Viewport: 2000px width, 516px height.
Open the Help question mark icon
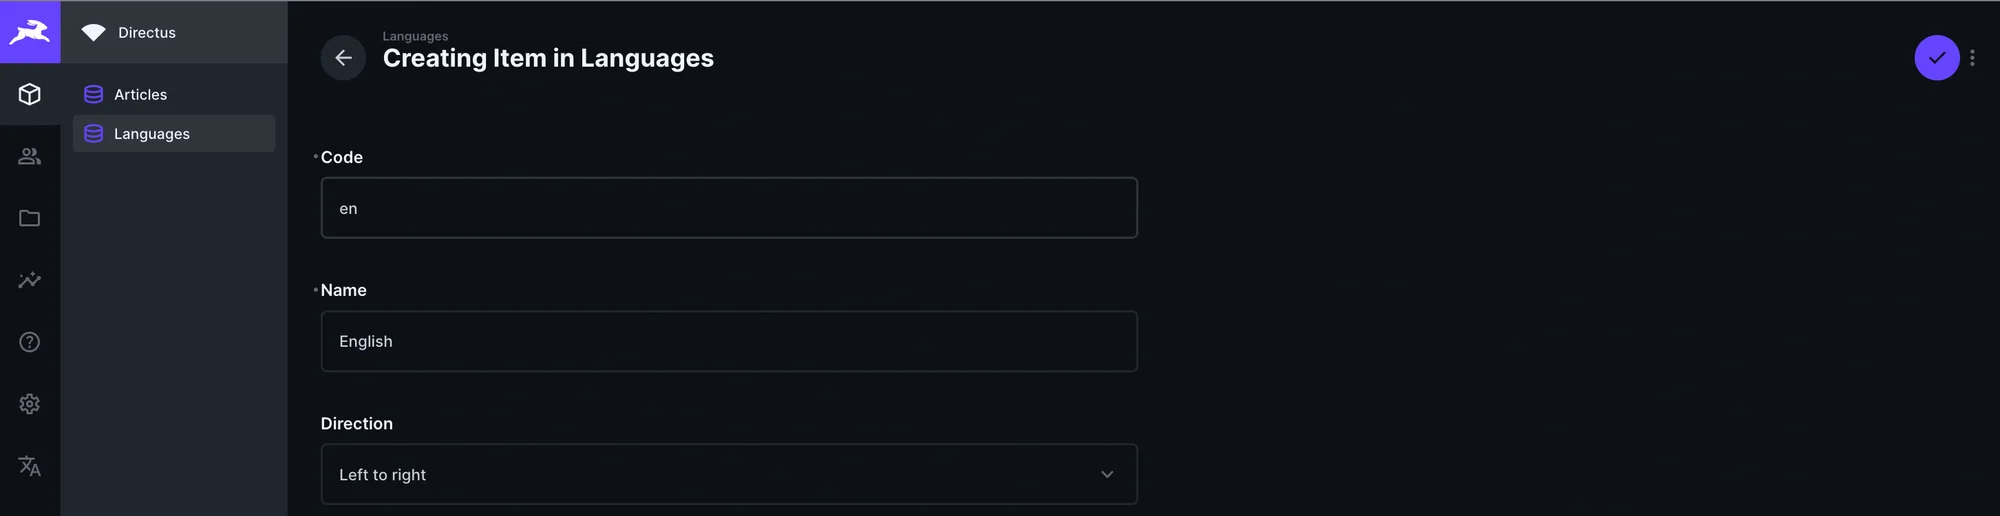(30, 342)
